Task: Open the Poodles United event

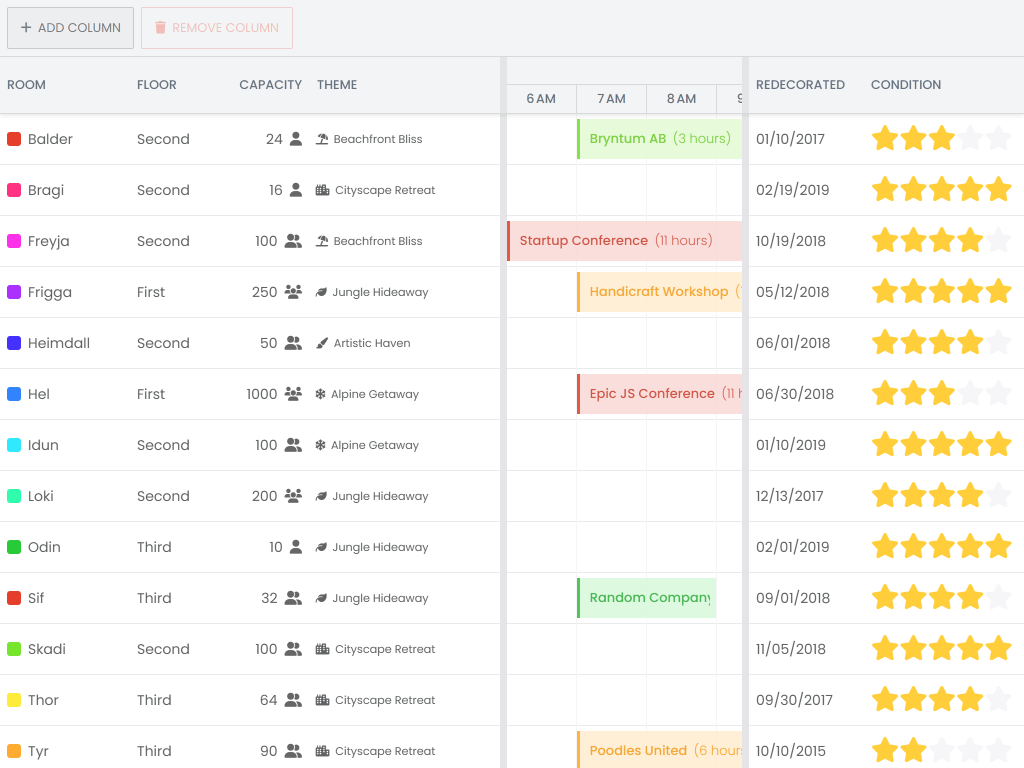Action: 660,750
